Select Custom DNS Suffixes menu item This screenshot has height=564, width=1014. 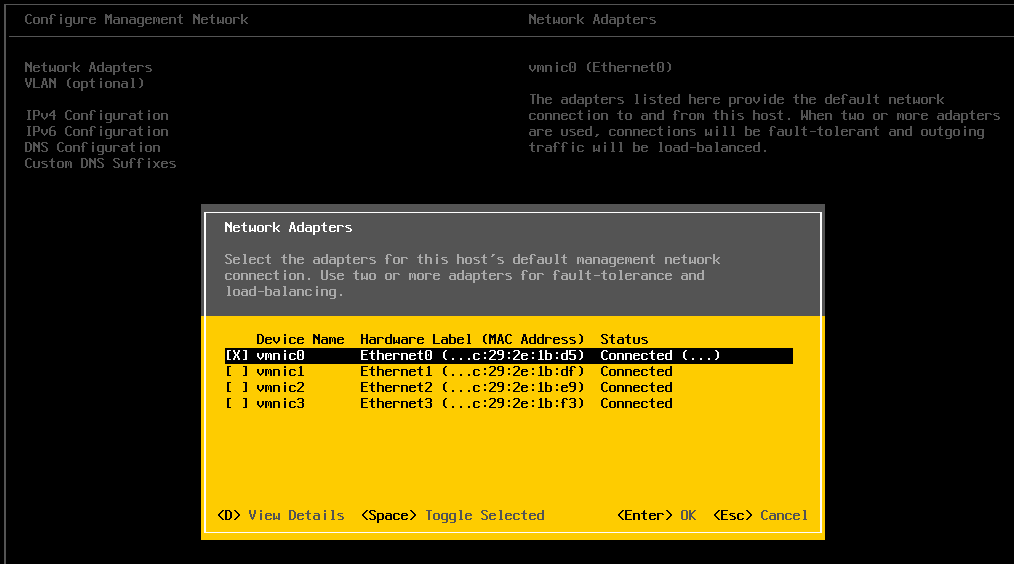[100, 163]
